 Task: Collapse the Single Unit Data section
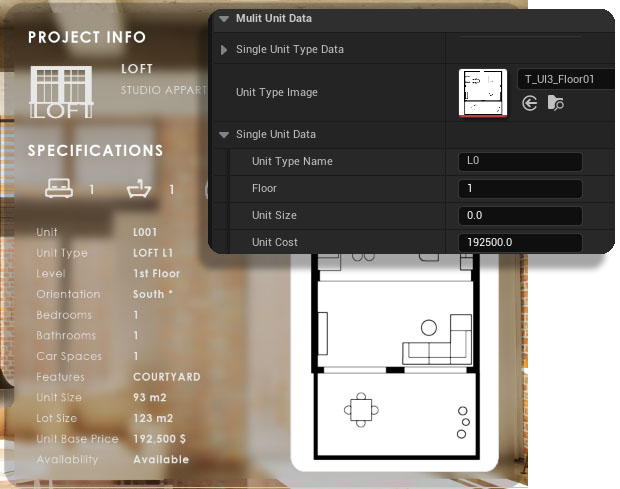[x=223, y=134]
